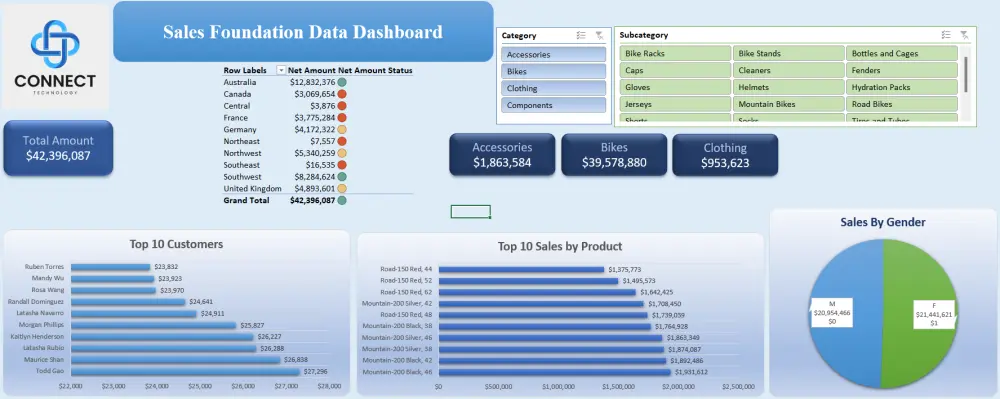Click the Top 10 Sales by Product title
The height and width of the screenshot is (399, 1000).
click(x=560, y=247)
